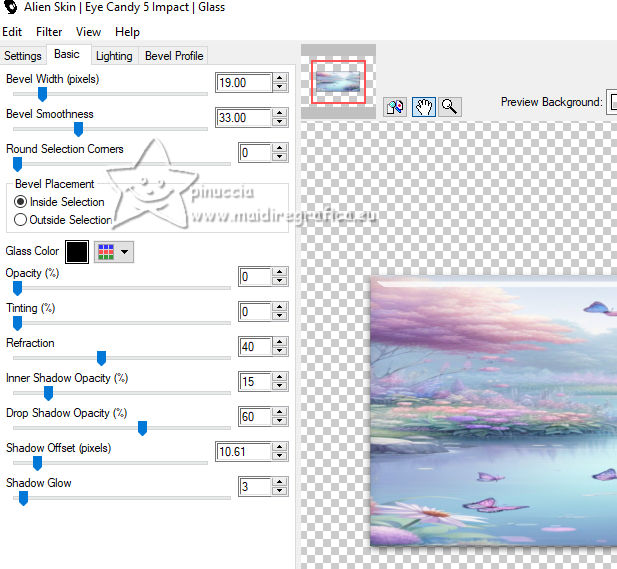Click the Bevel Width value field
This screenshot has width=617, height=569.
244,83
